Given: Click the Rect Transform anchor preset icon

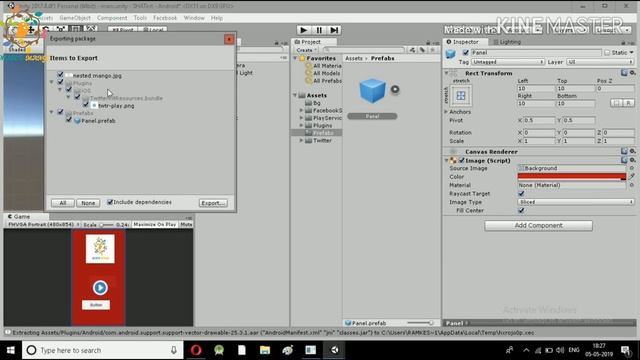Looking at the screenshot, I should 461,96.
